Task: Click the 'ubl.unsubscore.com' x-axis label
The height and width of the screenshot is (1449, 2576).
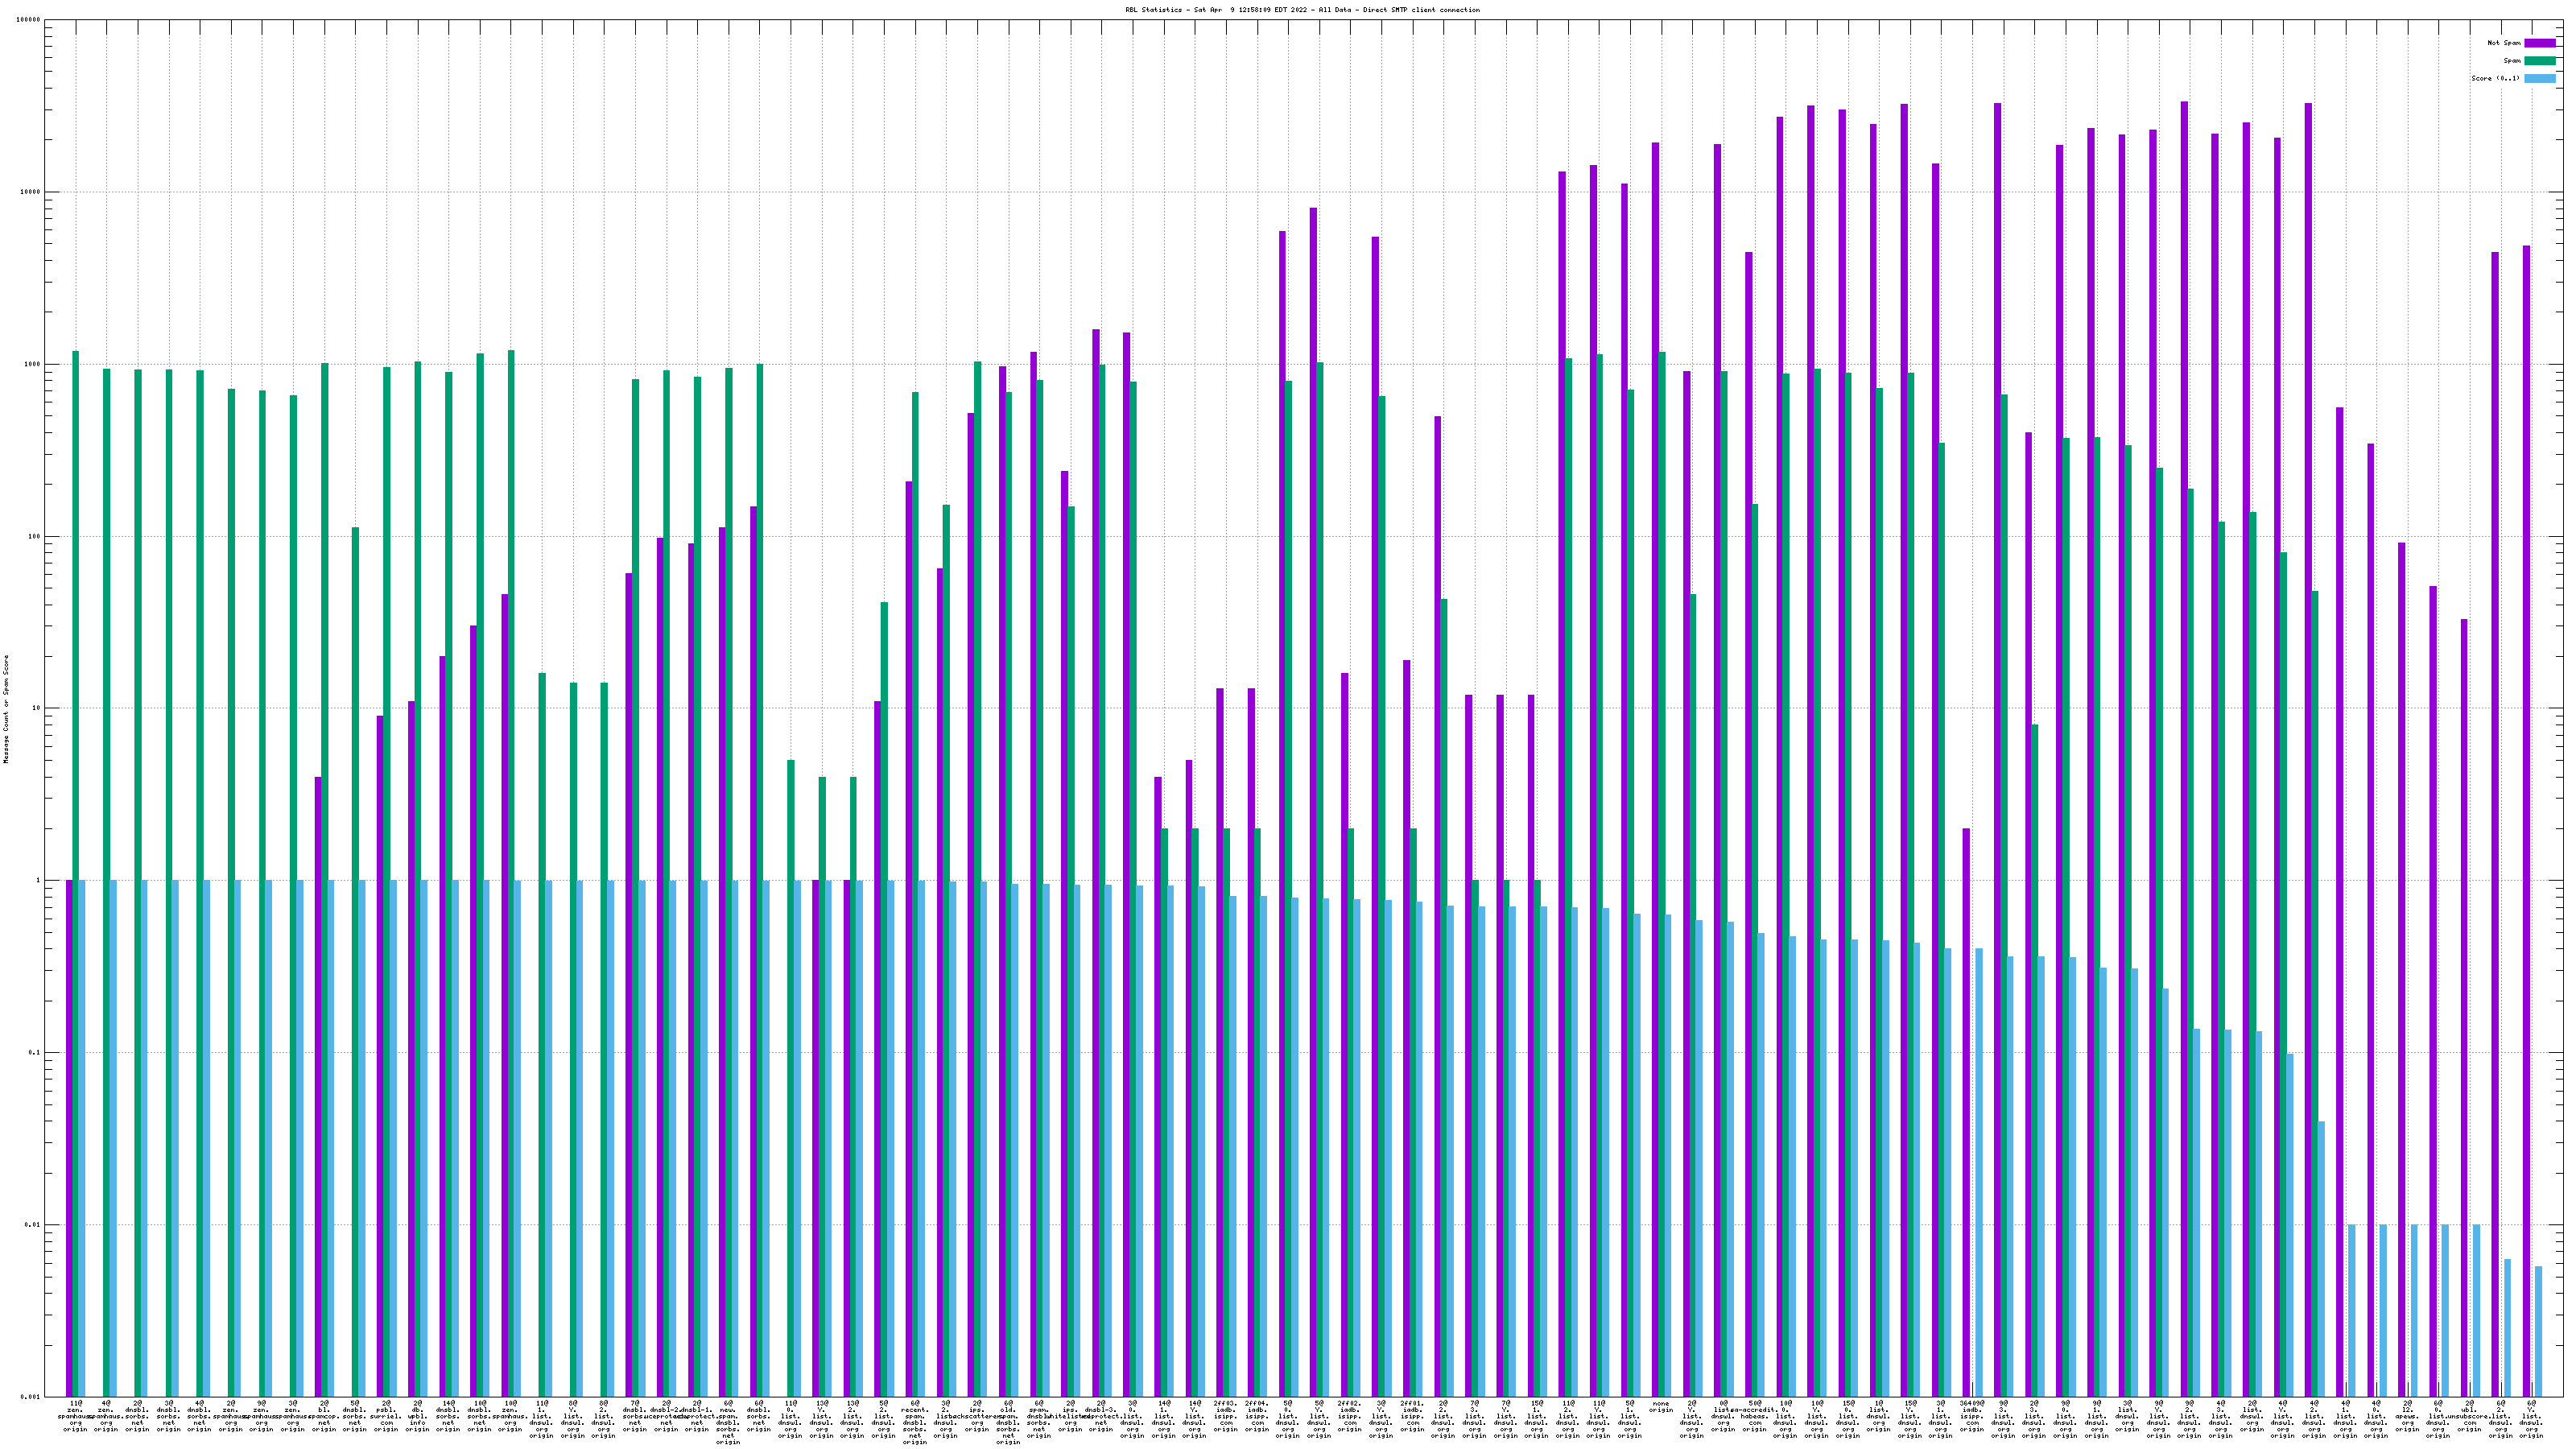Action: tap(2470, 1416)
